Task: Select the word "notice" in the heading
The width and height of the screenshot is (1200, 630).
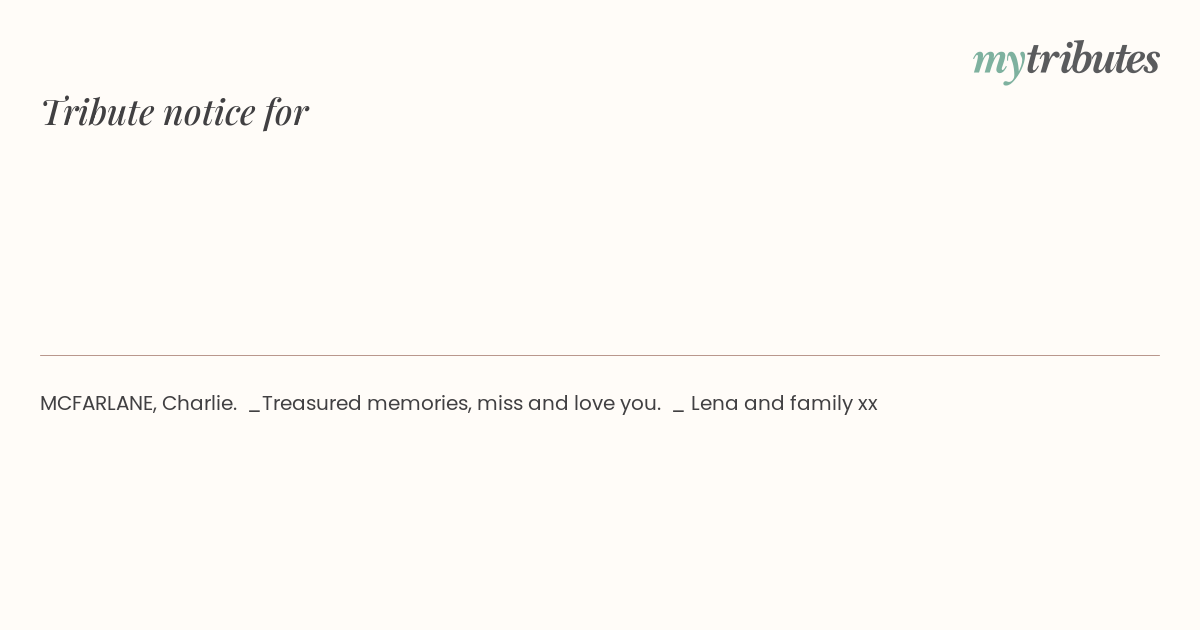Action: pos(209,112)
